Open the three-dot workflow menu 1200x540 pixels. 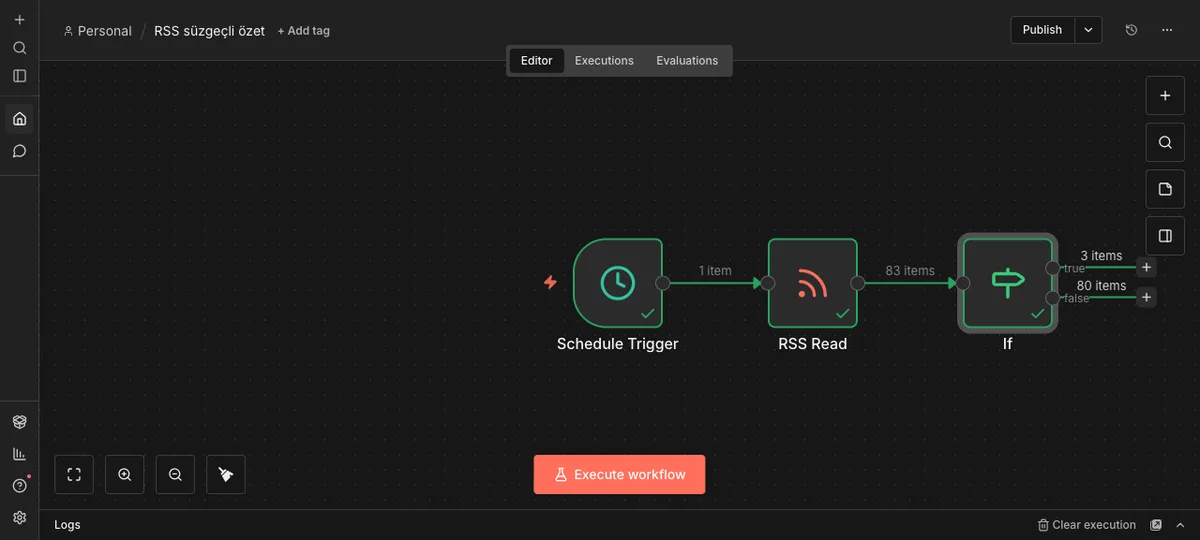(1167, 30)
